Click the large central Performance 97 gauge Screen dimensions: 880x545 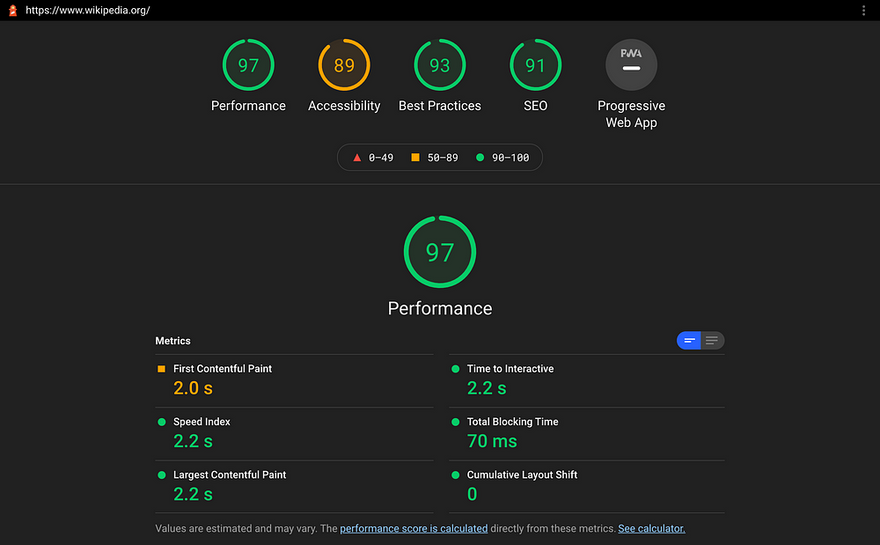click(440, 252)
